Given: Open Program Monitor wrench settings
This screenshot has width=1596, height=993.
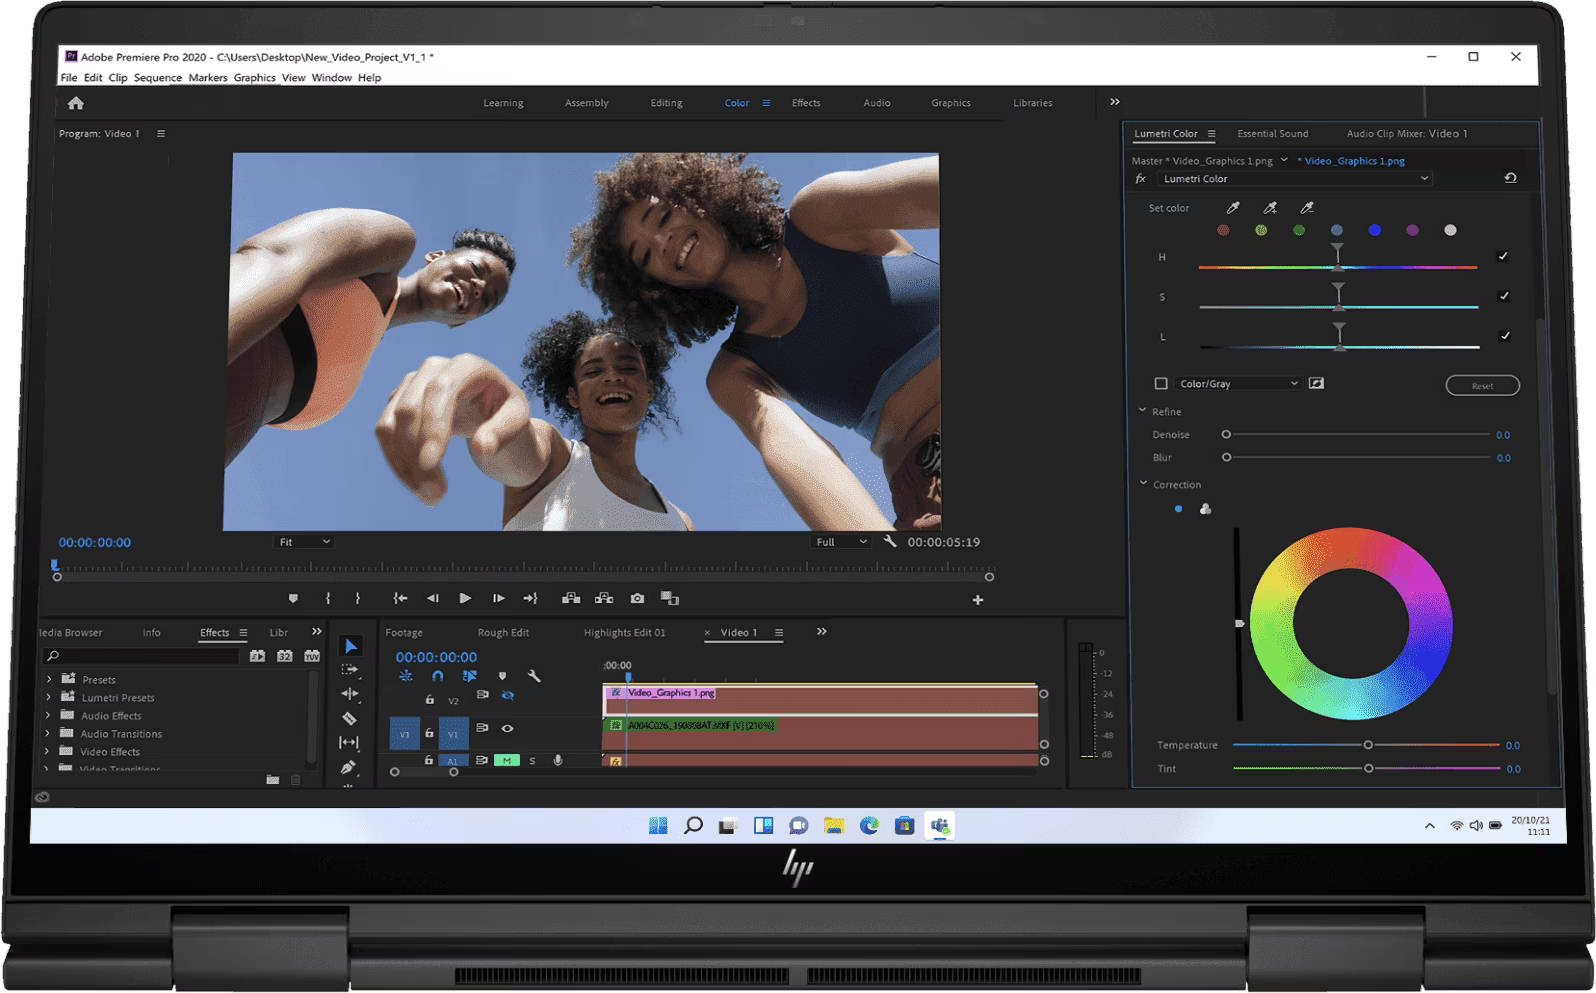Looking at the screenshot, I should (x=890, y=541).
